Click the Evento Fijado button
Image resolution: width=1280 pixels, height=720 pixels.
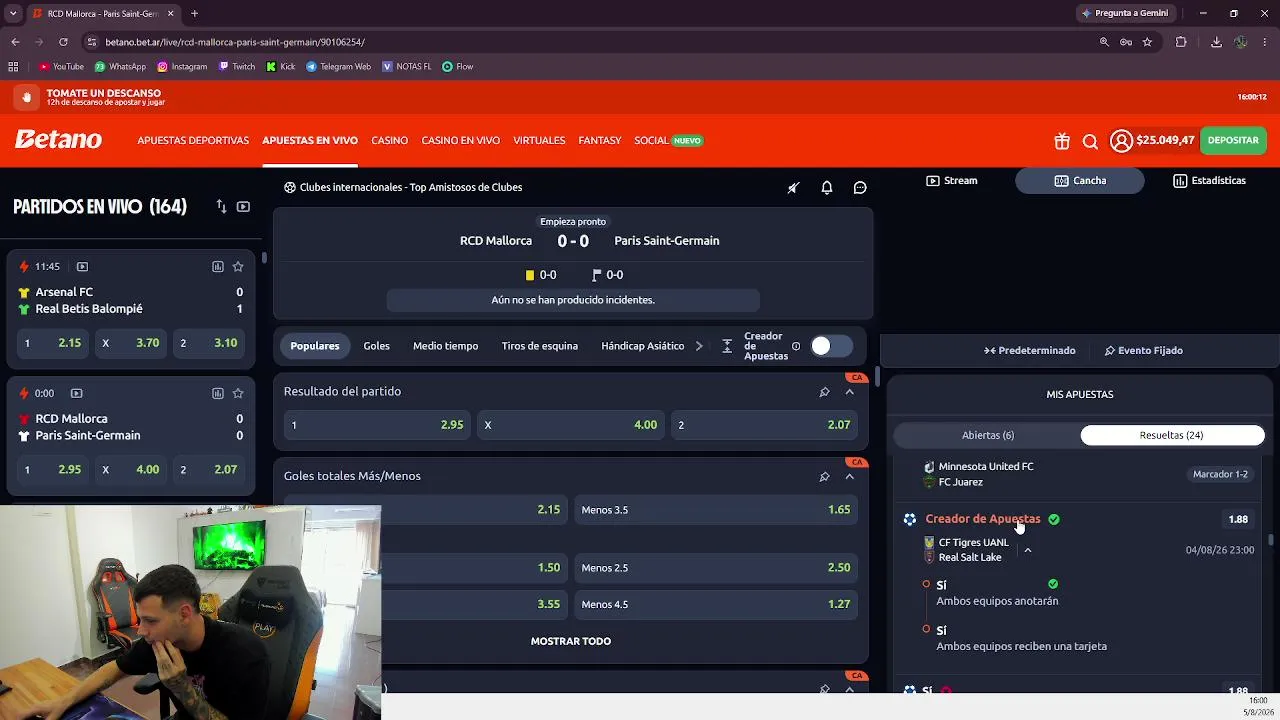coord(1144,351)
